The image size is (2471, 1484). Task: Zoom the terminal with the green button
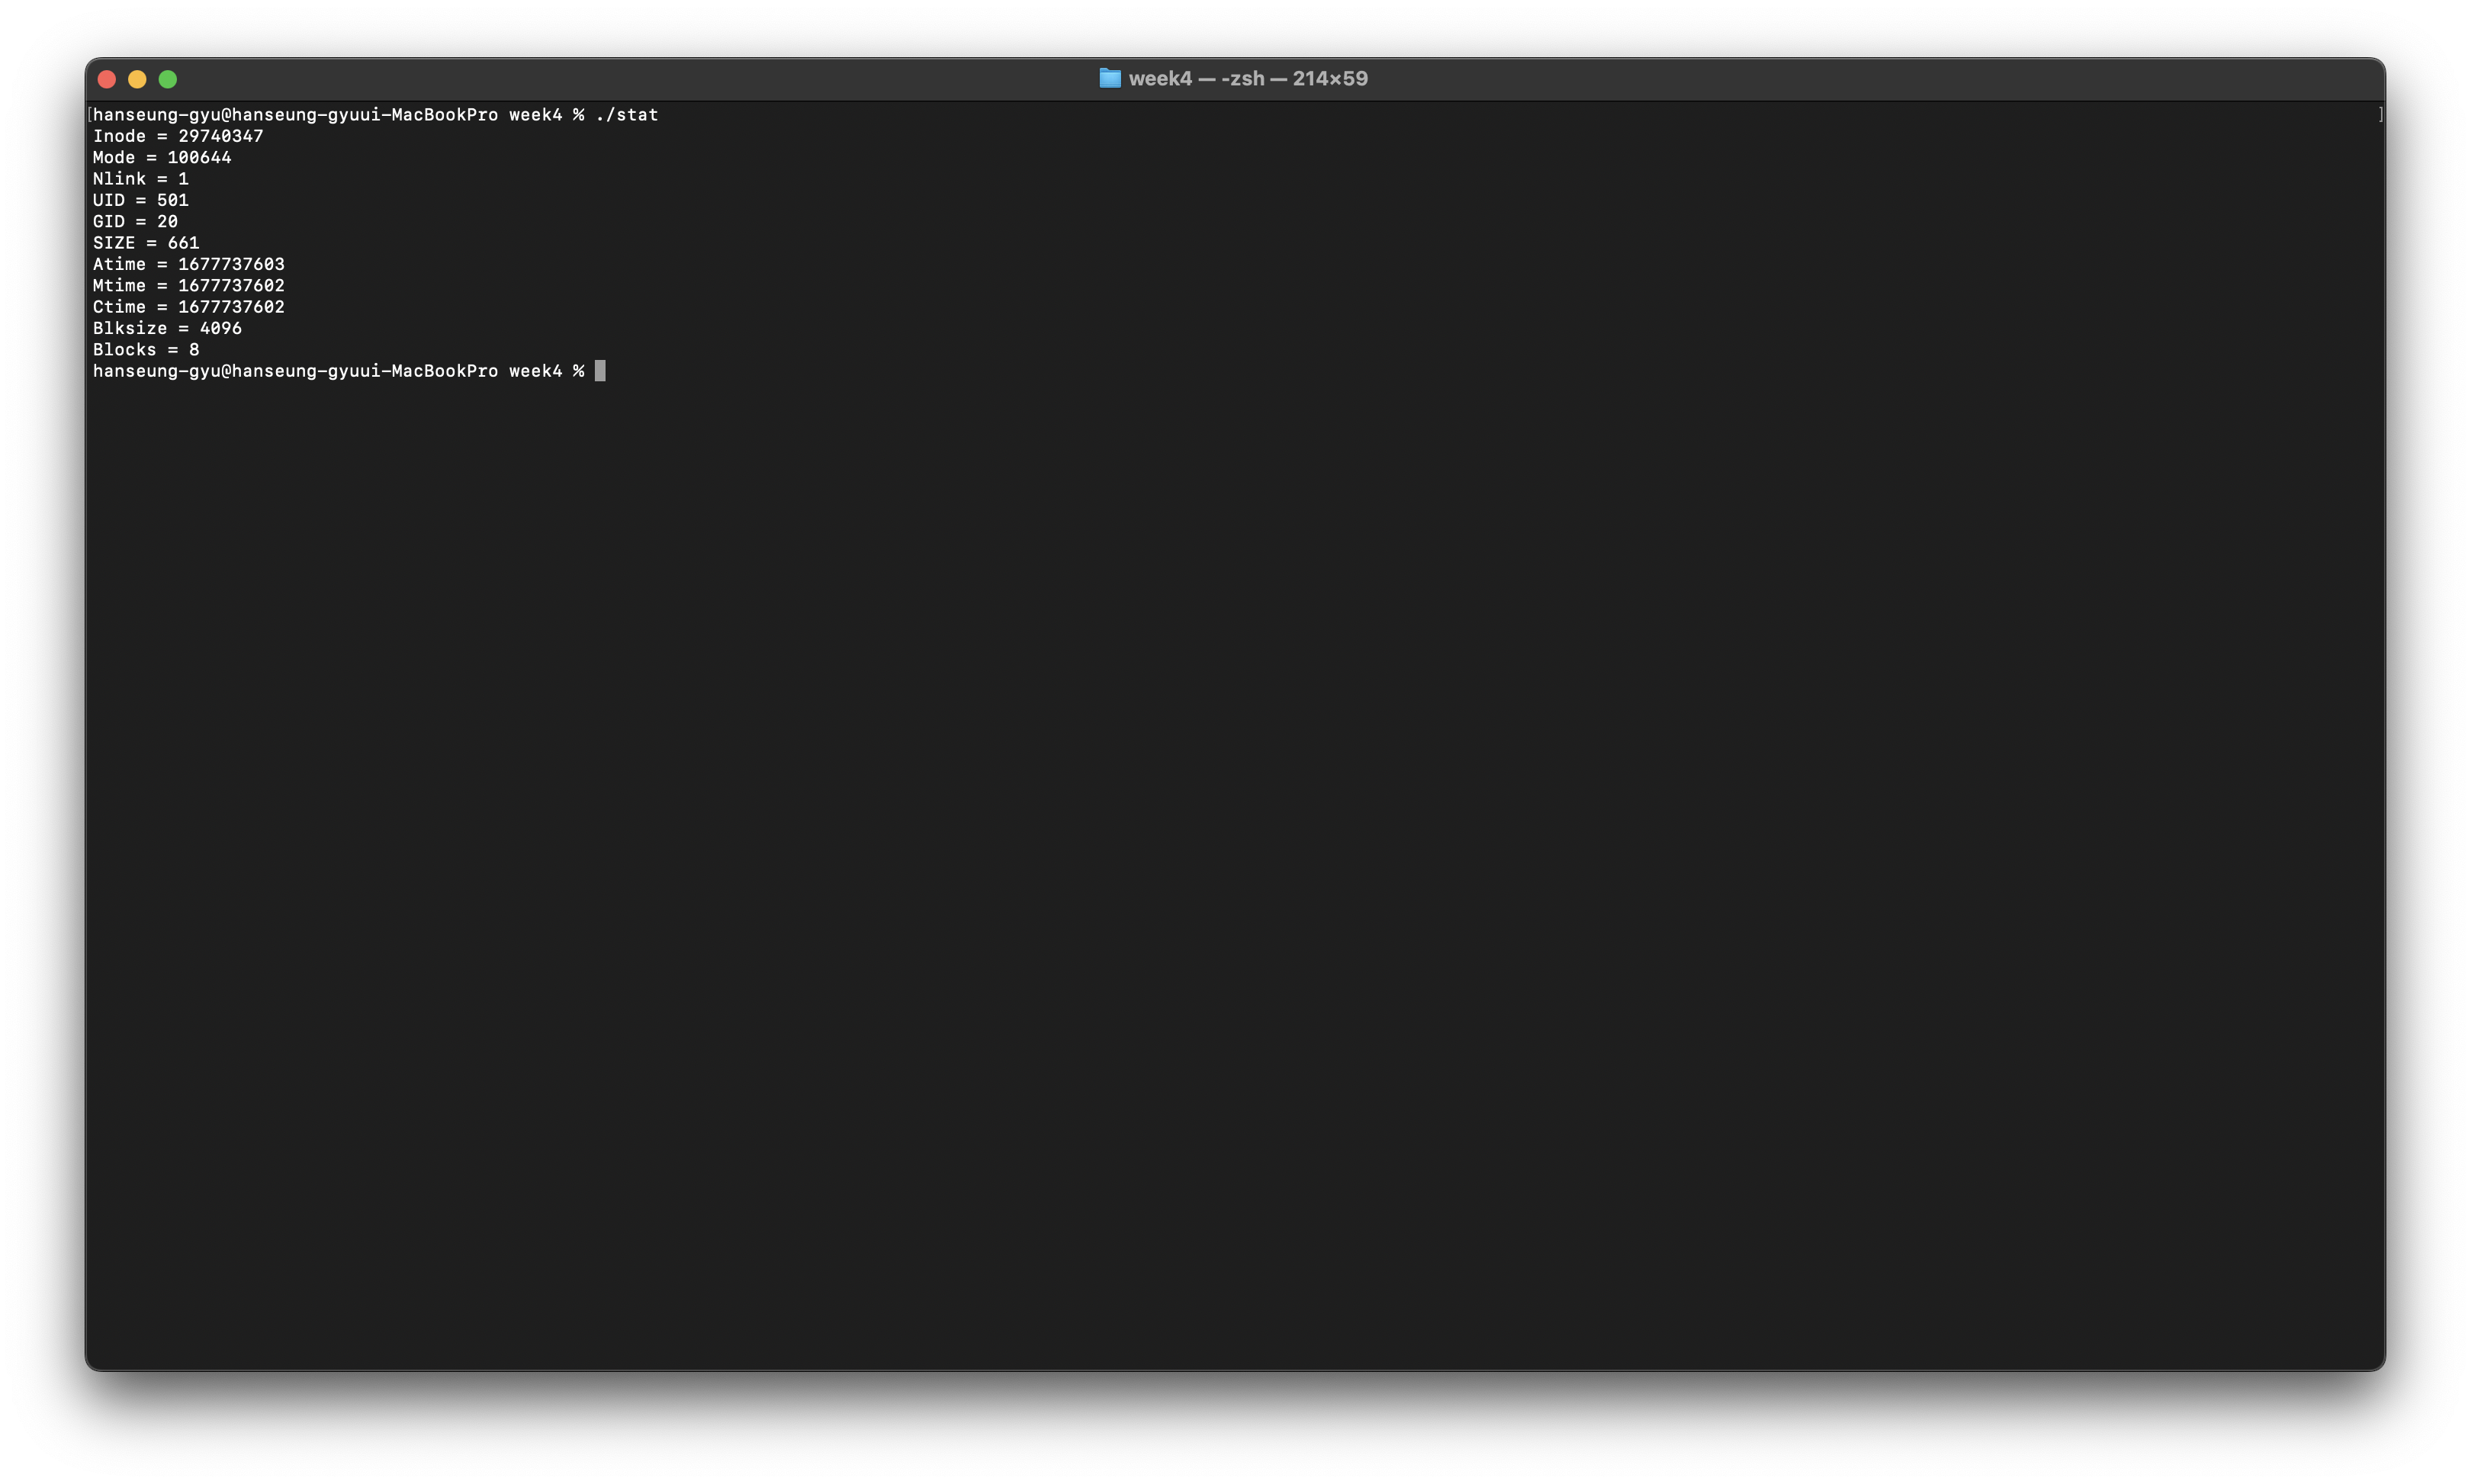click(168, 79)
